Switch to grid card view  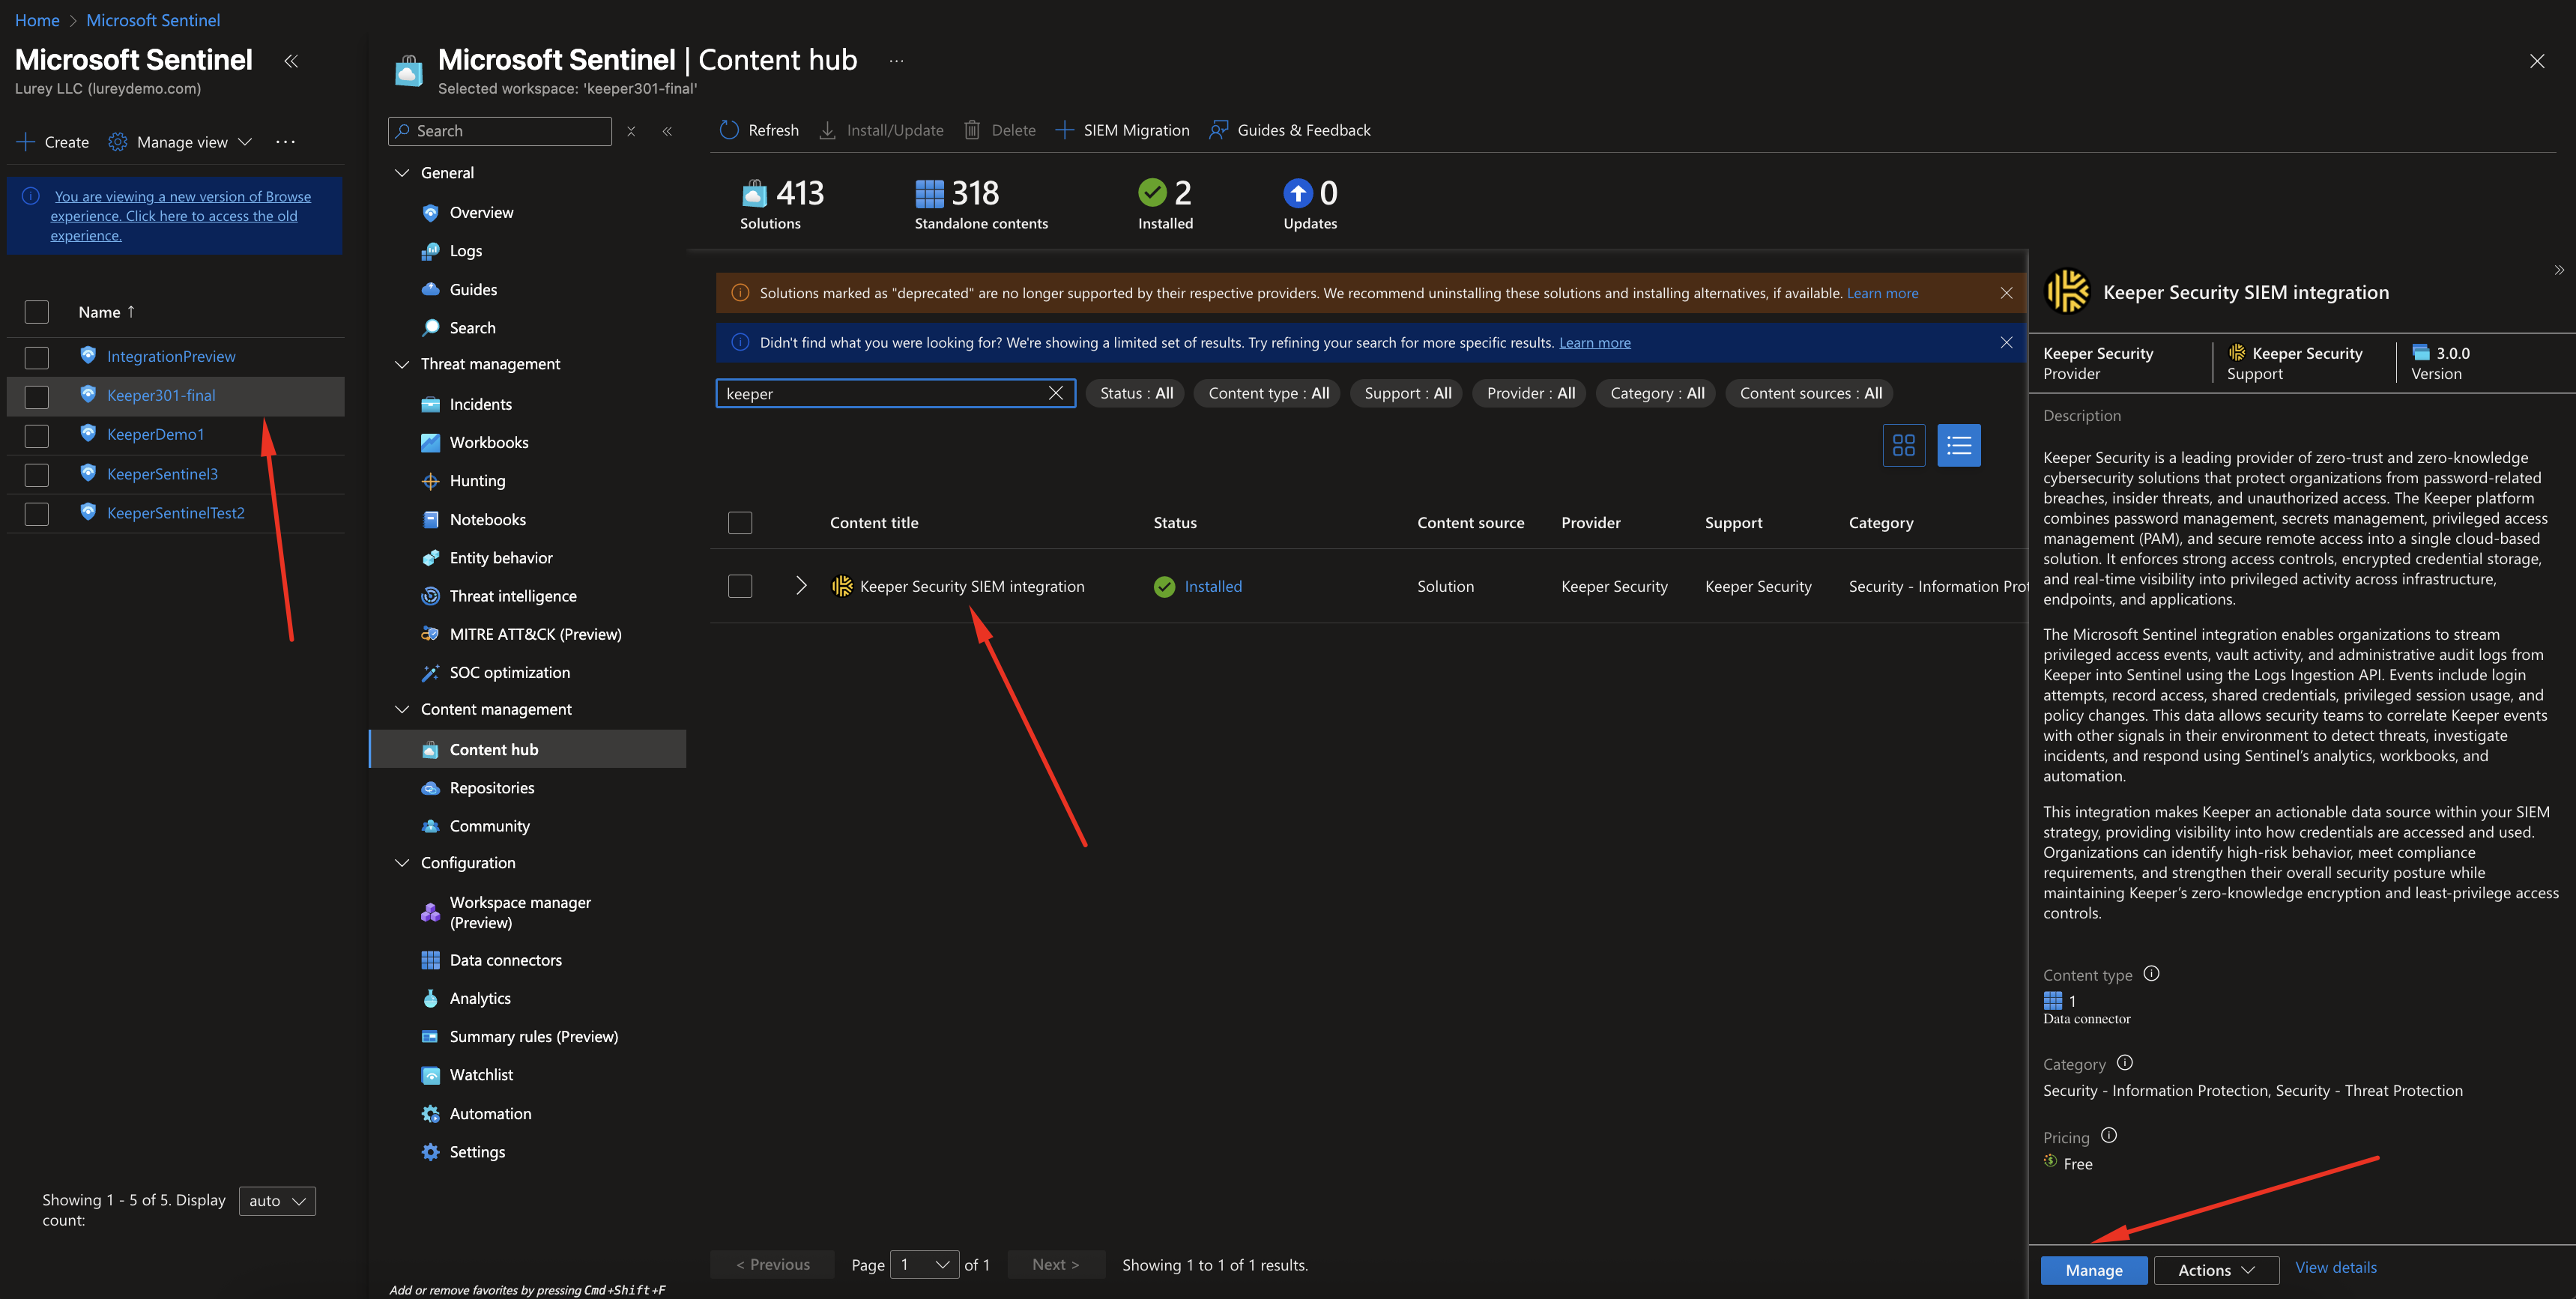[1903, 445]
